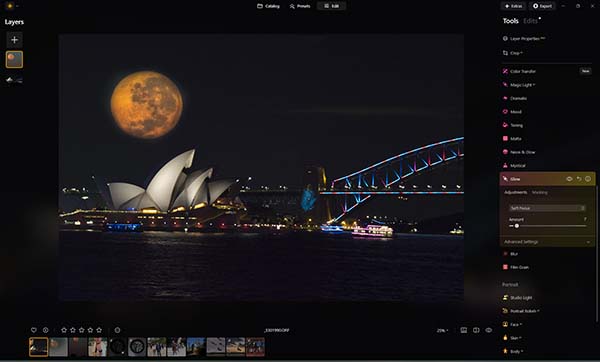Select the moon layer thumbnail in Layers
The image size is (600, 362).
point(15,60)
